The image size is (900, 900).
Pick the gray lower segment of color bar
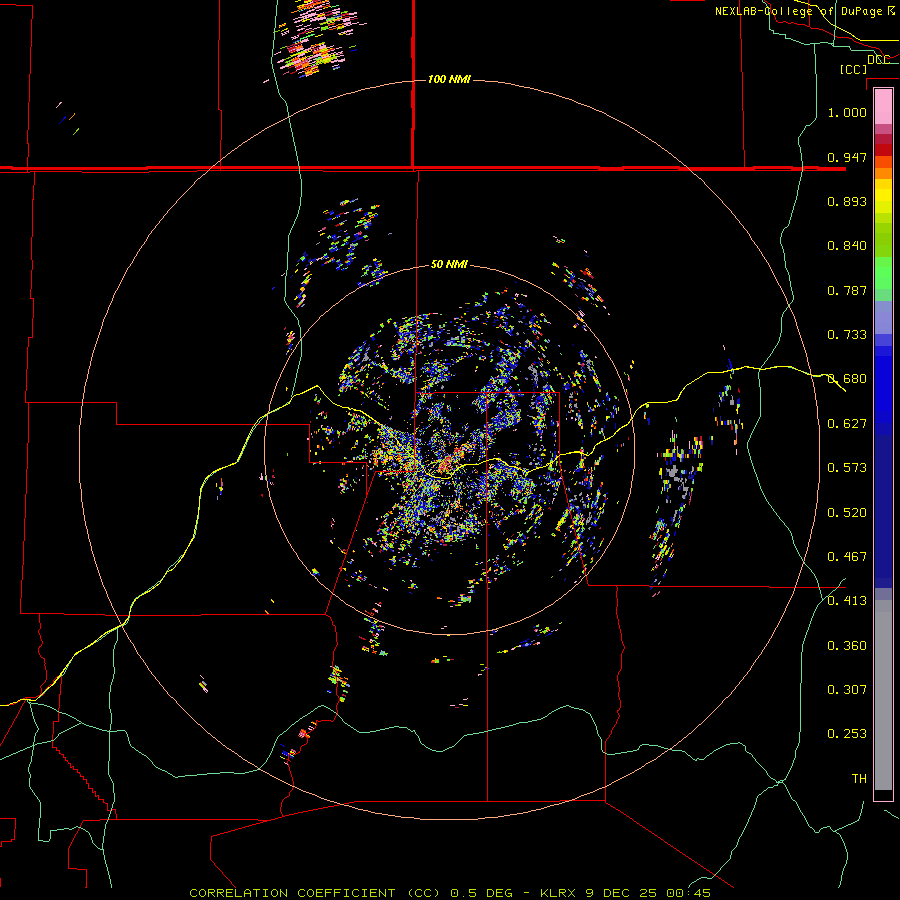[x=883, y=695]
